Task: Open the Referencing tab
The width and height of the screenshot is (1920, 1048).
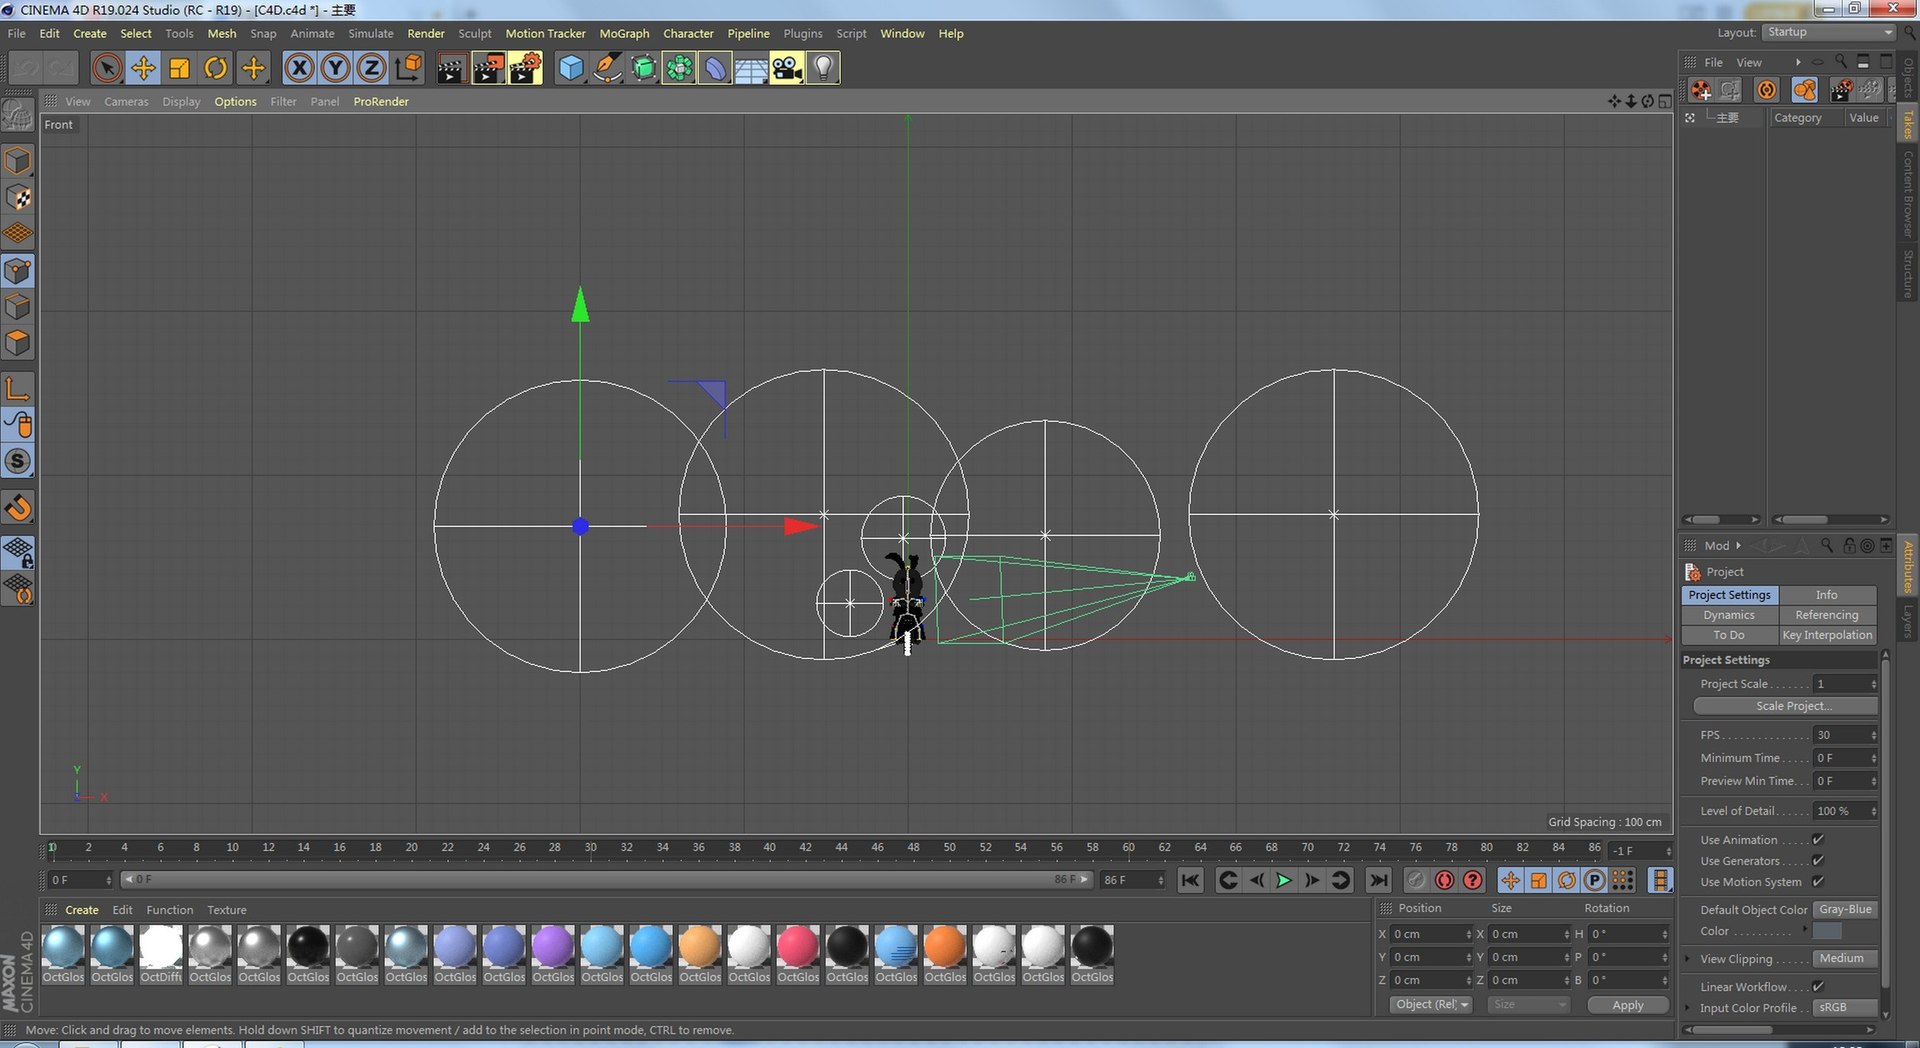Action: tap(1827, 615)
